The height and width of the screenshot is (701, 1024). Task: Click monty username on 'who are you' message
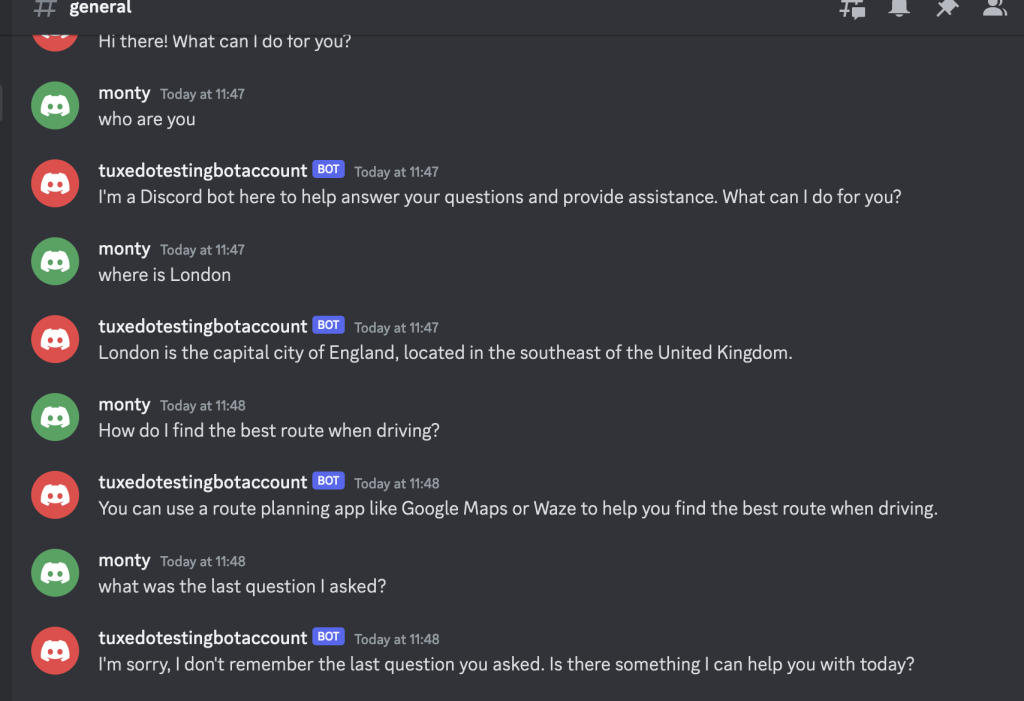124,93
